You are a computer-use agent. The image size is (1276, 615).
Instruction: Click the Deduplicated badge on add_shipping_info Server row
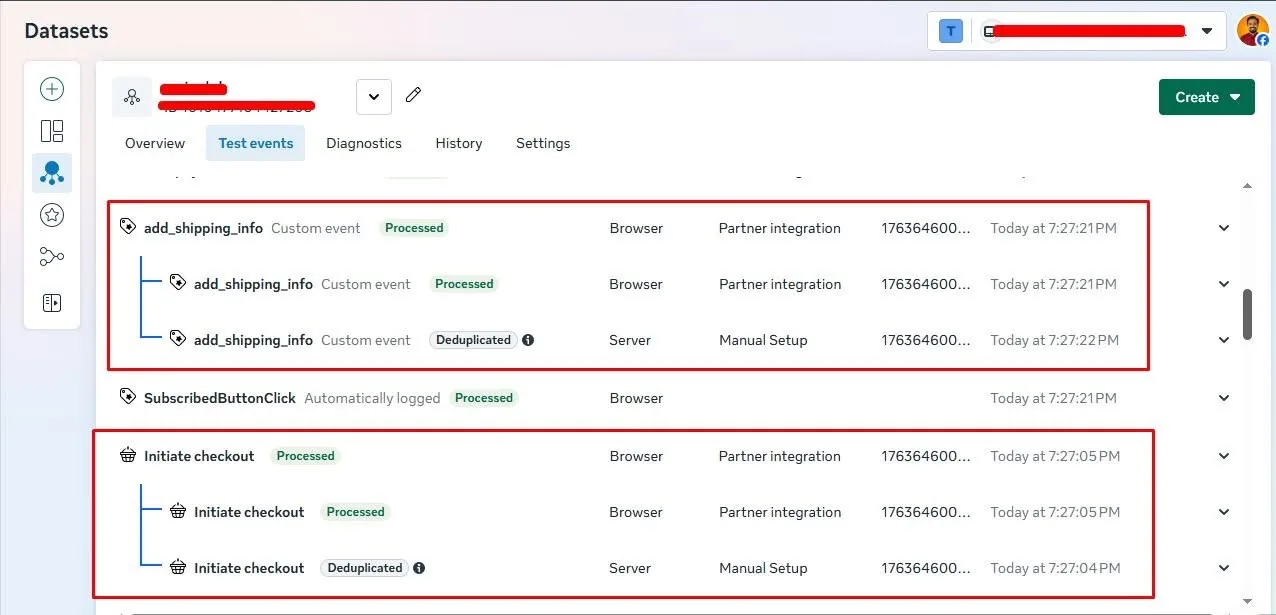(x=474, y=340)
